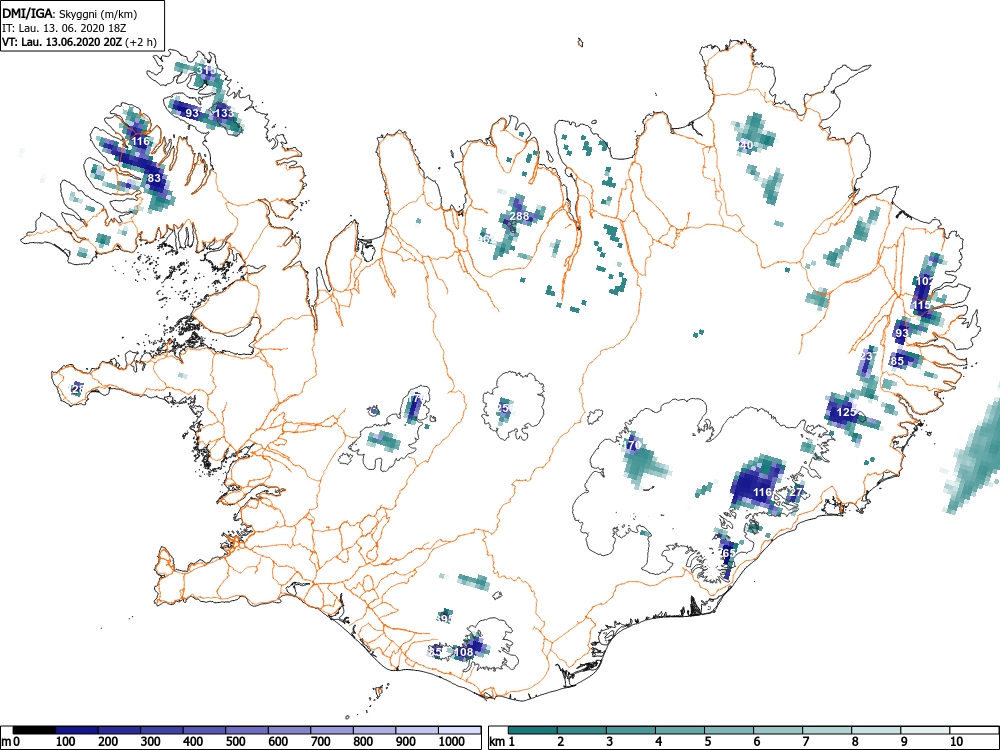Click the 102 label on the east coast
This screenshot has height=750, width=1000.
pyautogui.click(x=924, y=281)
